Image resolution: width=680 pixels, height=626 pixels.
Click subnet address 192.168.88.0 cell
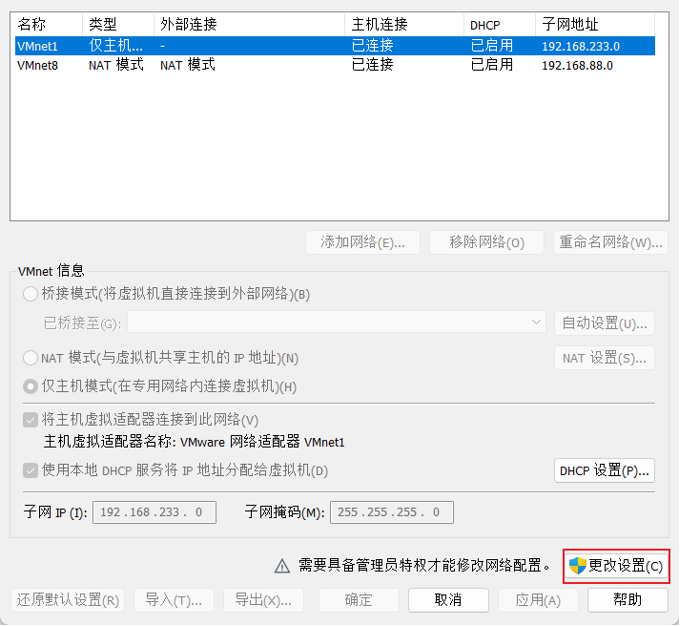pyautogui.click(x=577, y=66)
